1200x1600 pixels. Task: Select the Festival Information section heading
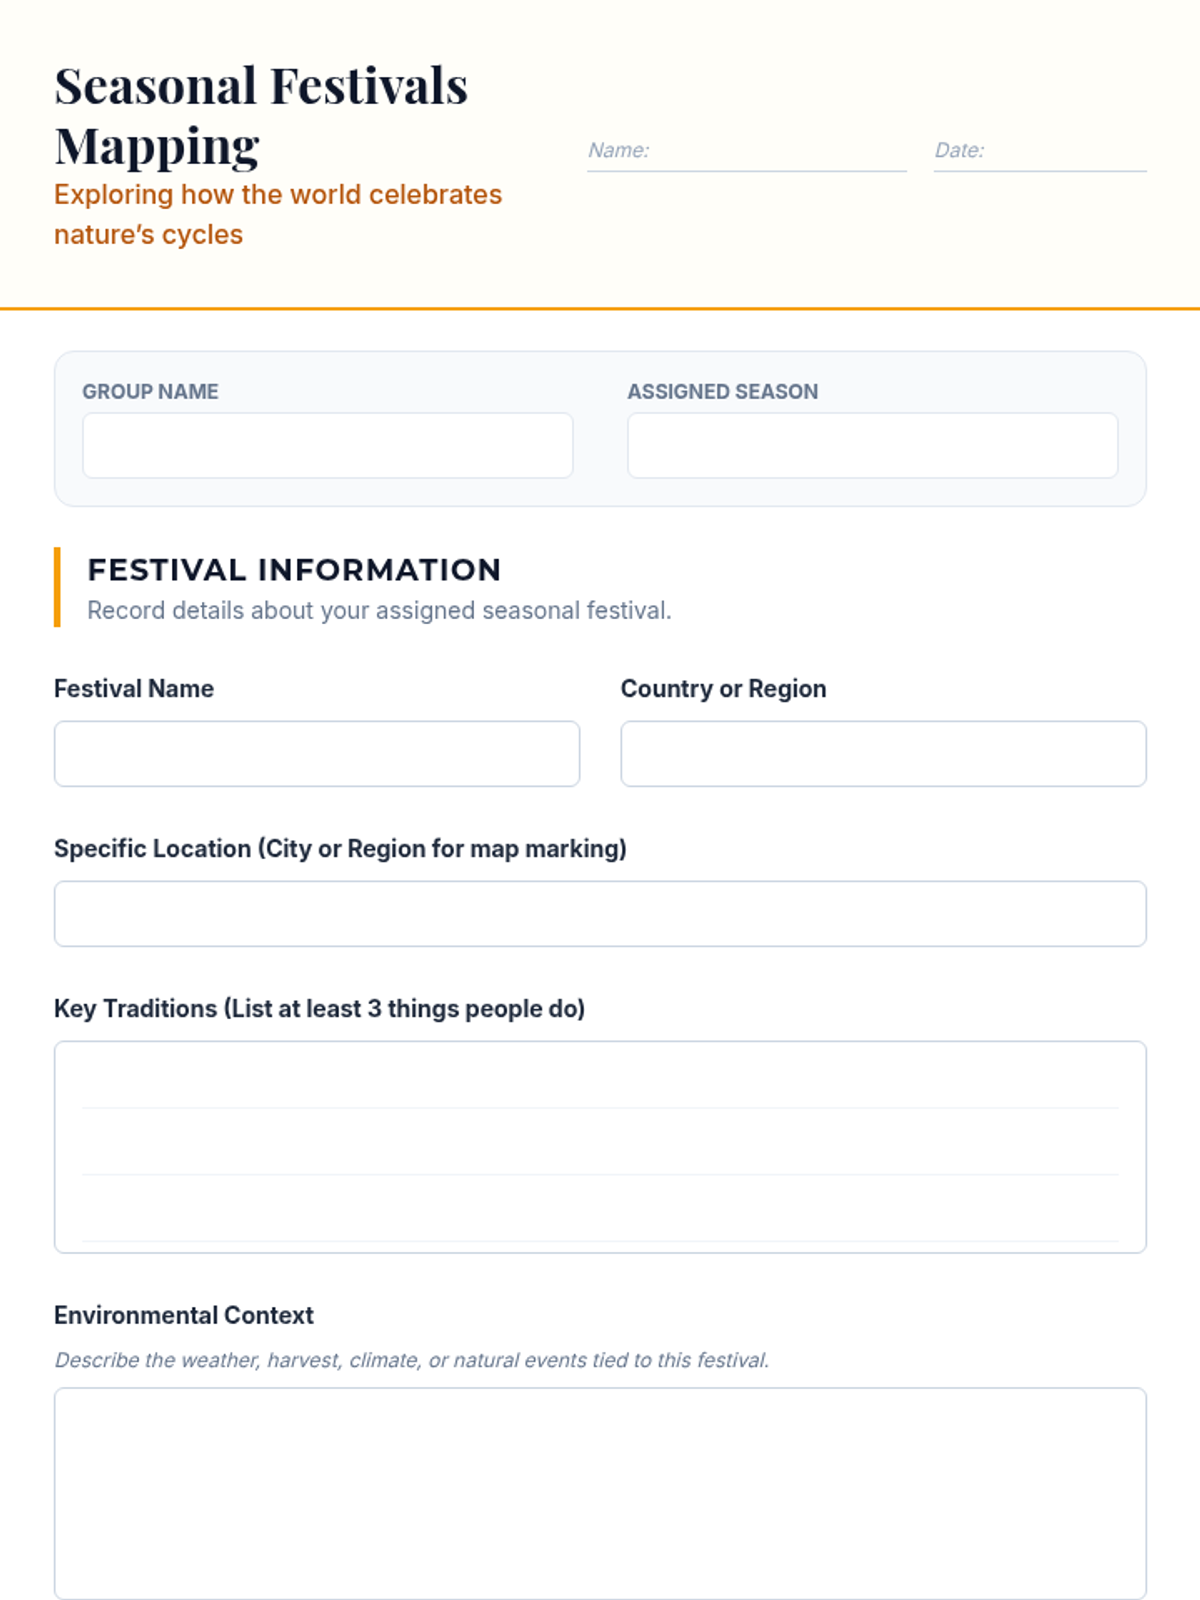tap(294, 569)
